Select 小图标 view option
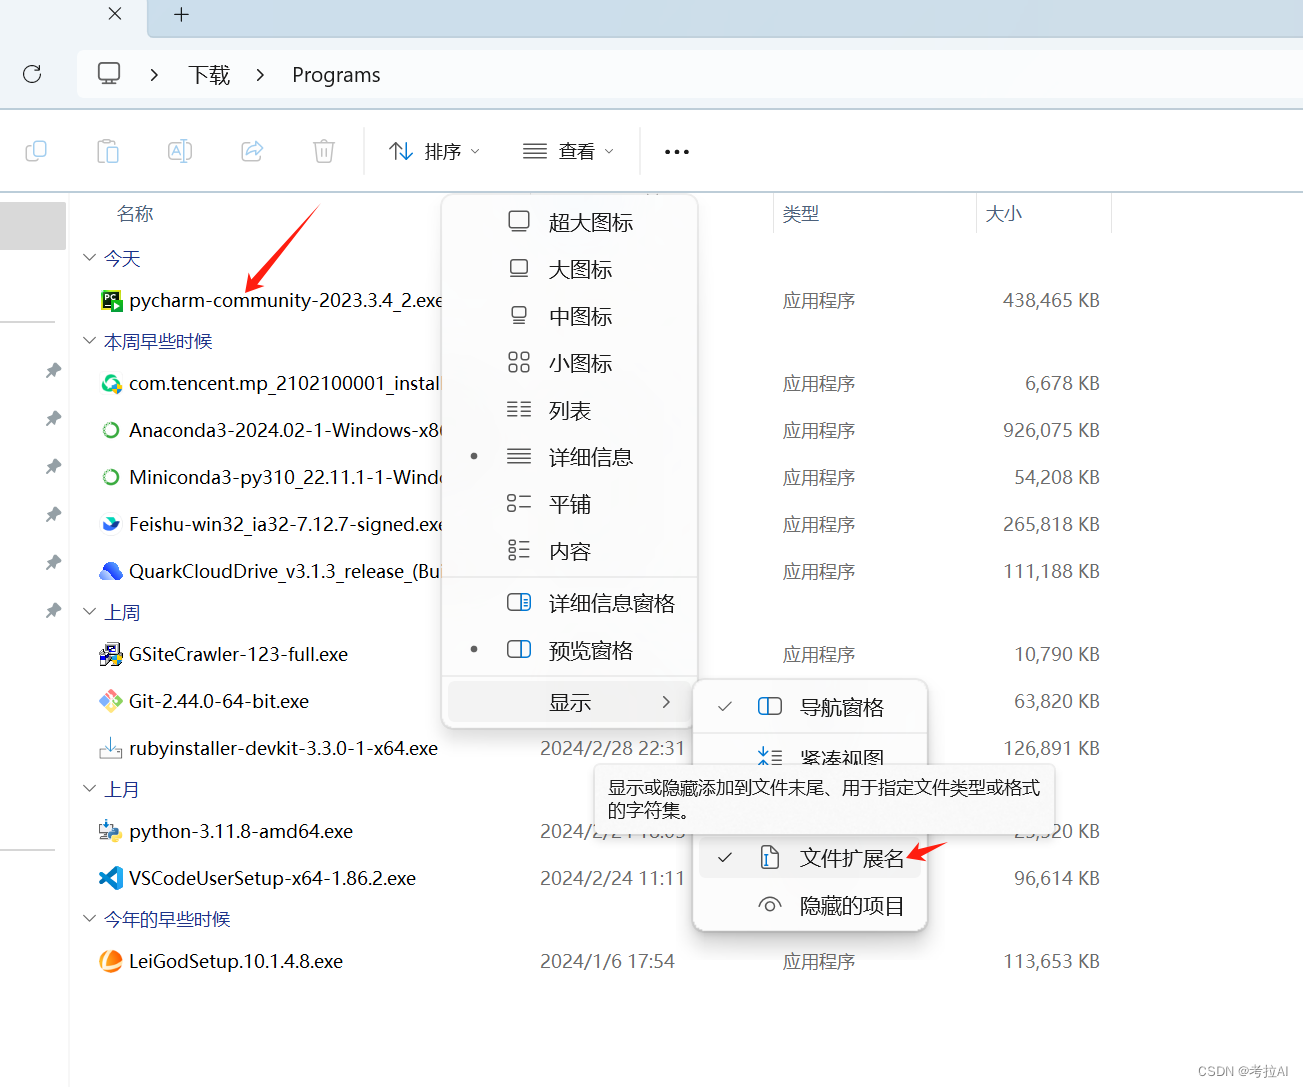 coord(569,363)
